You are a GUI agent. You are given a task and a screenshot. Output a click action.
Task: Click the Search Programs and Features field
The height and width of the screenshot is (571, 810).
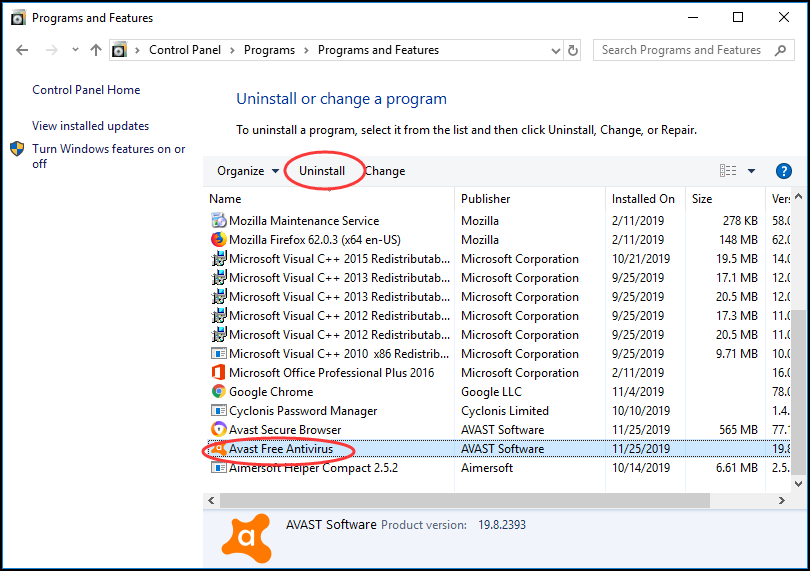(694, 50)
